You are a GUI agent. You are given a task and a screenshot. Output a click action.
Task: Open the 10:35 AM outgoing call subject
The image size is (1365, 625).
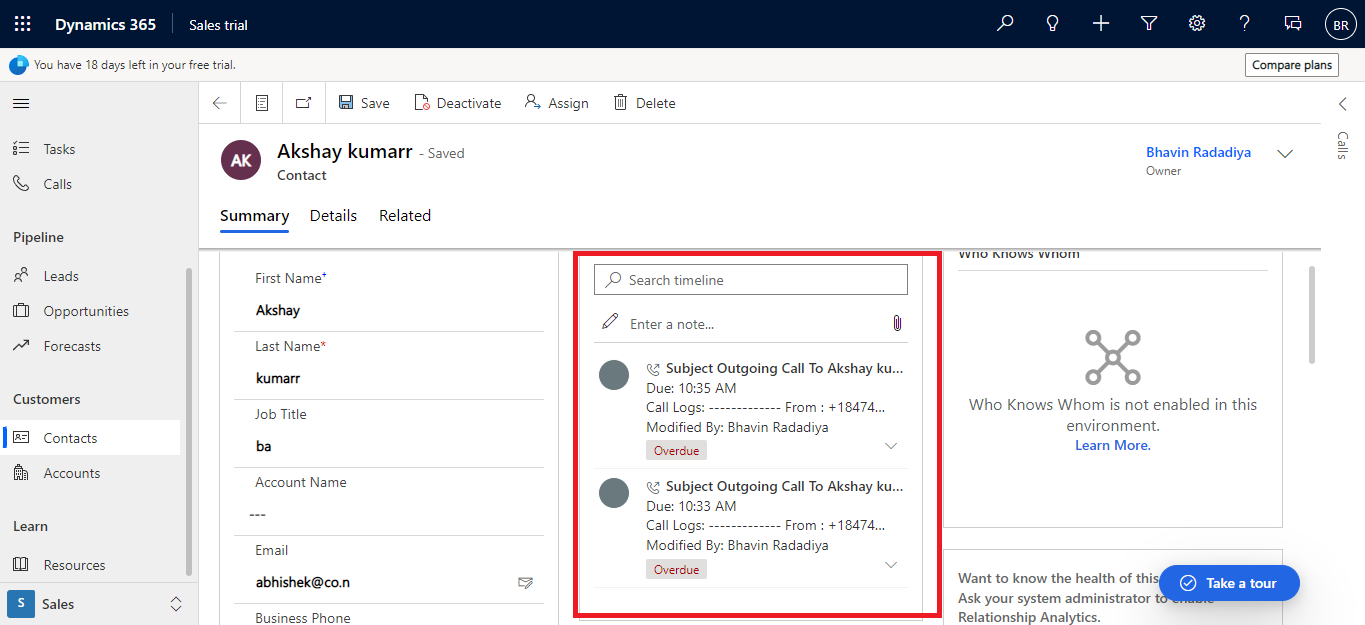click(x=784, y=368)
